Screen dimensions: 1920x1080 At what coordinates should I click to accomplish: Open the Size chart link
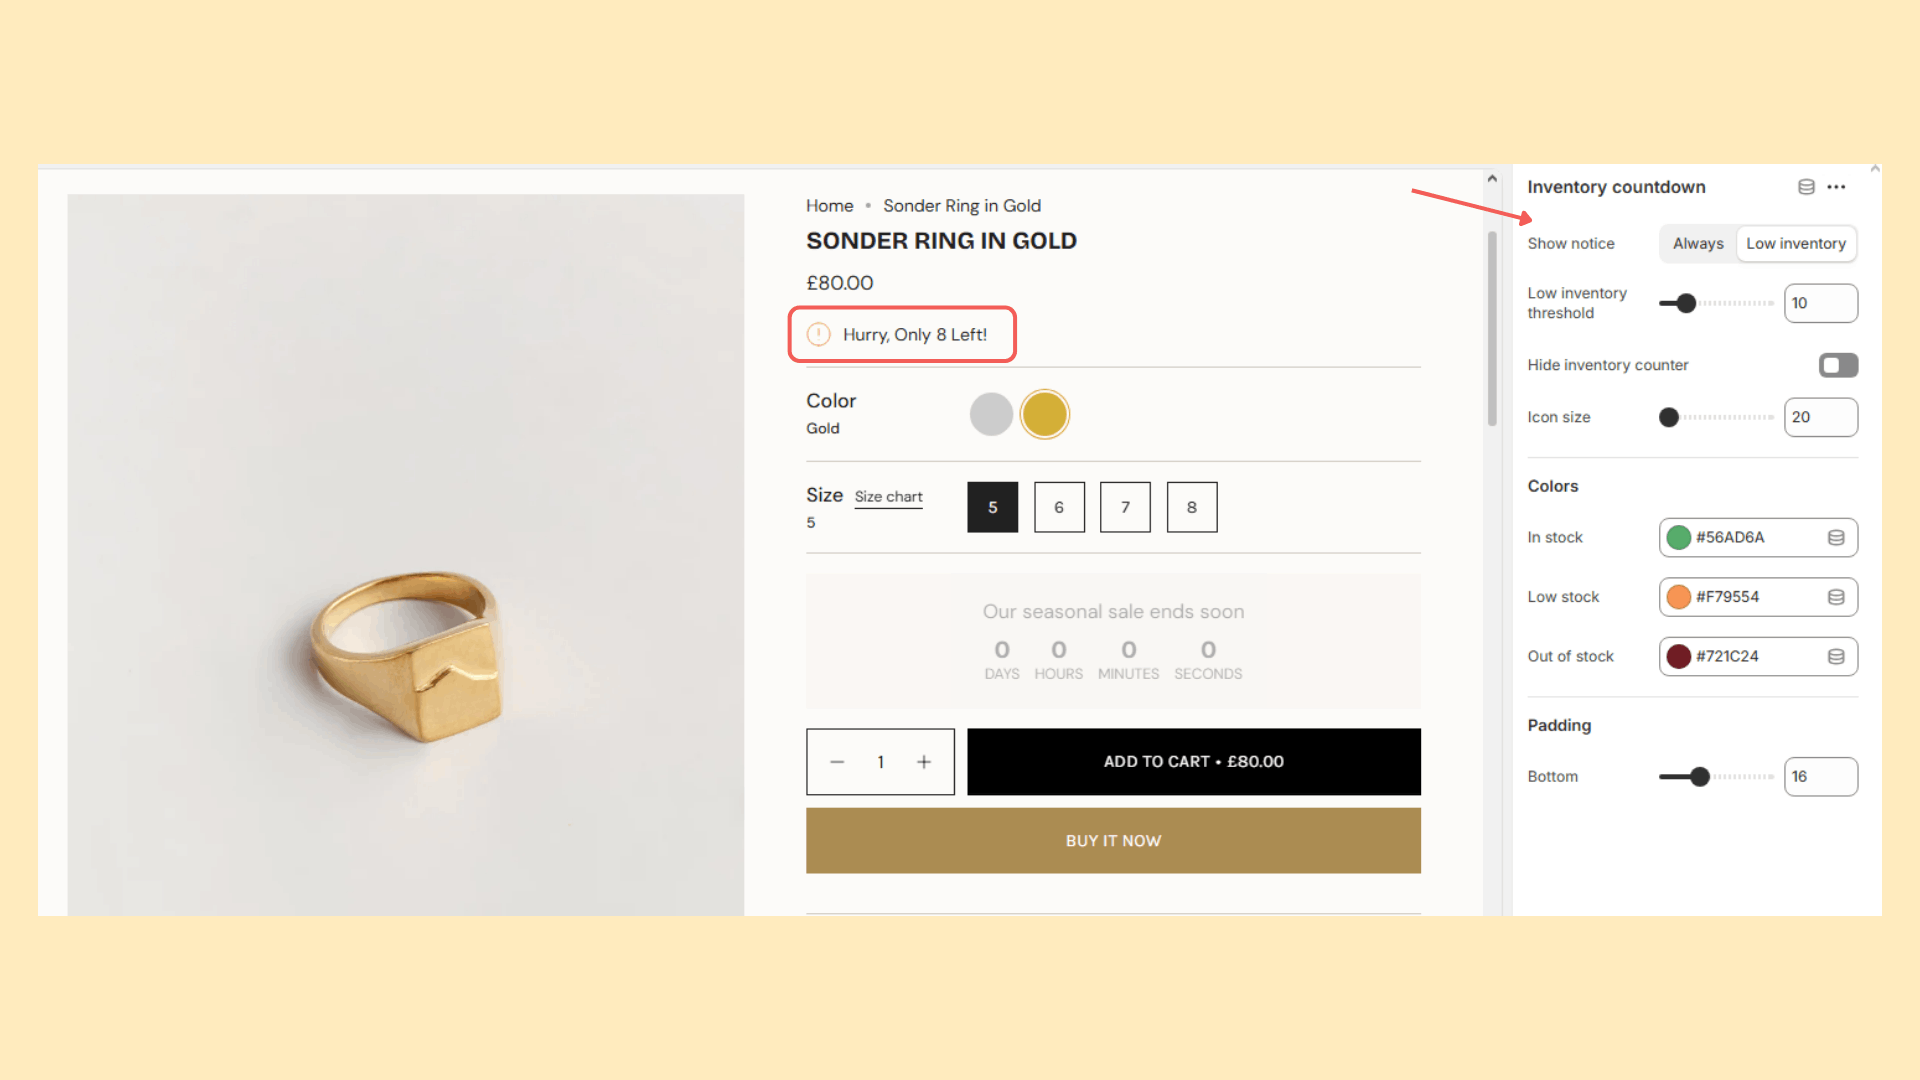click(888, 496)
